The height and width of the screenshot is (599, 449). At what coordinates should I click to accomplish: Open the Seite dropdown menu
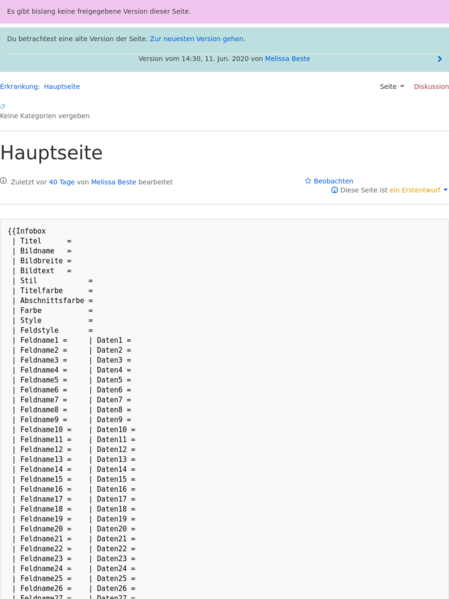pos(392,87)
